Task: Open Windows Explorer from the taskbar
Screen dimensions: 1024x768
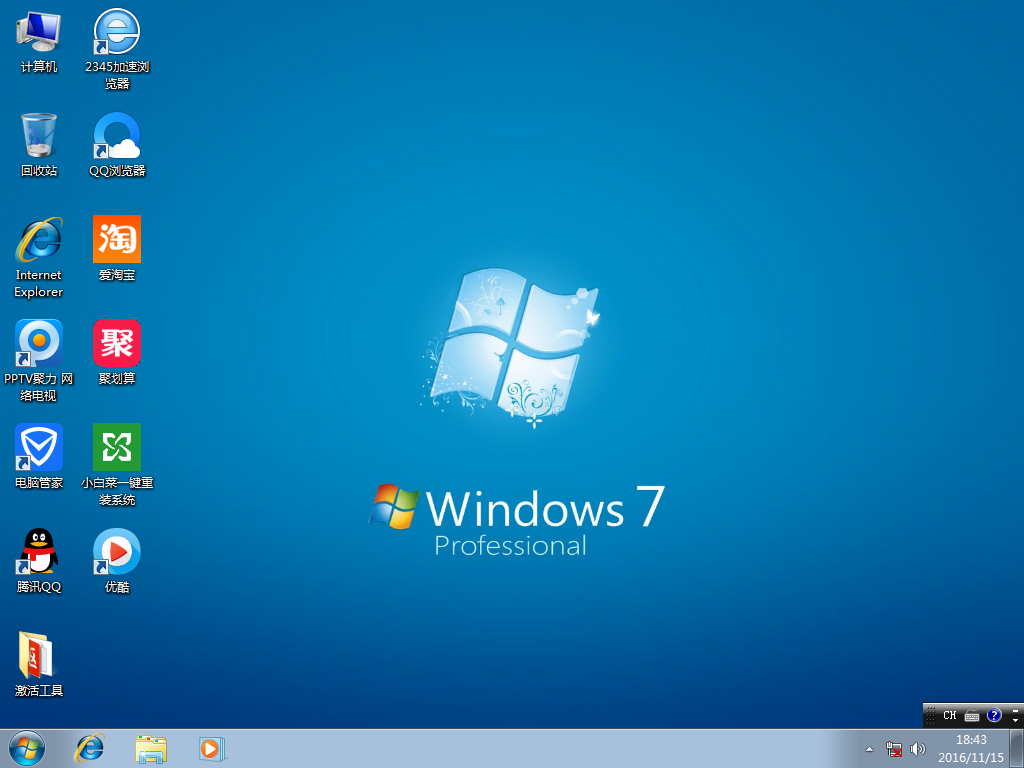Action: 151,748
